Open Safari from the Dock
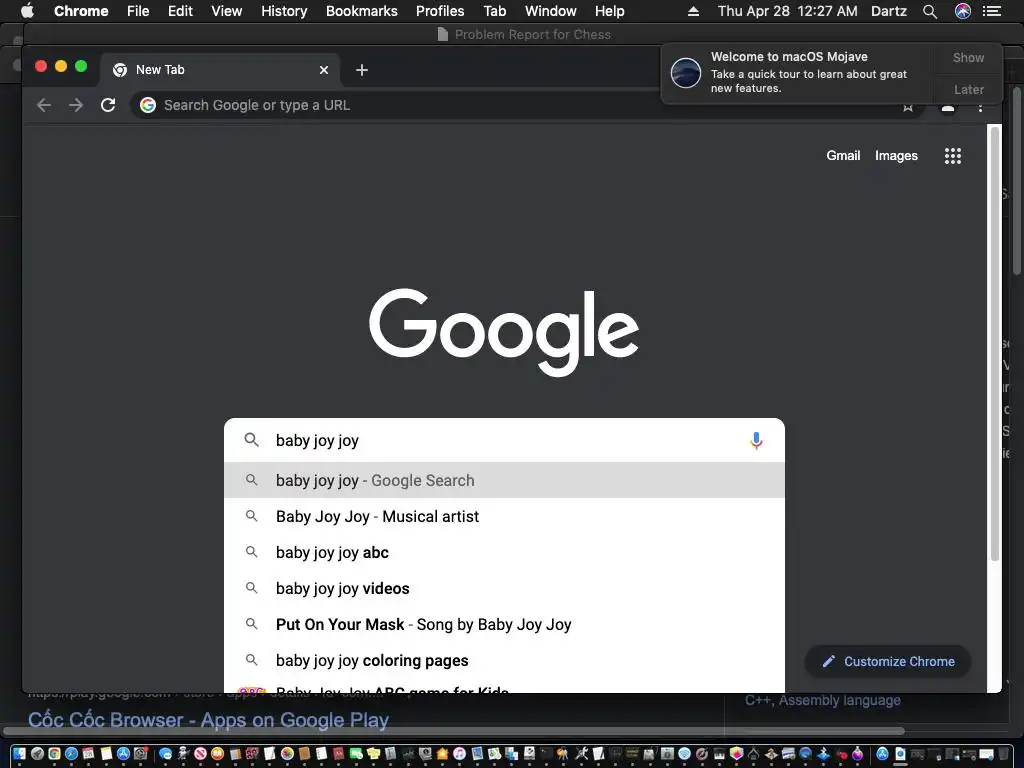The height and width of the screenshot is (768, 1024). [x=71, y=754]
